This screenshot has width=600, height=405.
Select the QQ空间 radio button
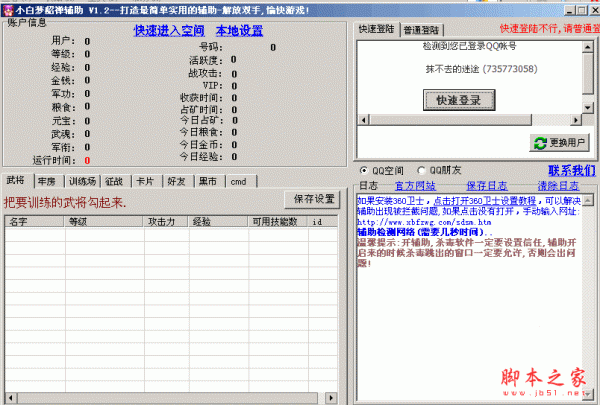pos(364,170)
